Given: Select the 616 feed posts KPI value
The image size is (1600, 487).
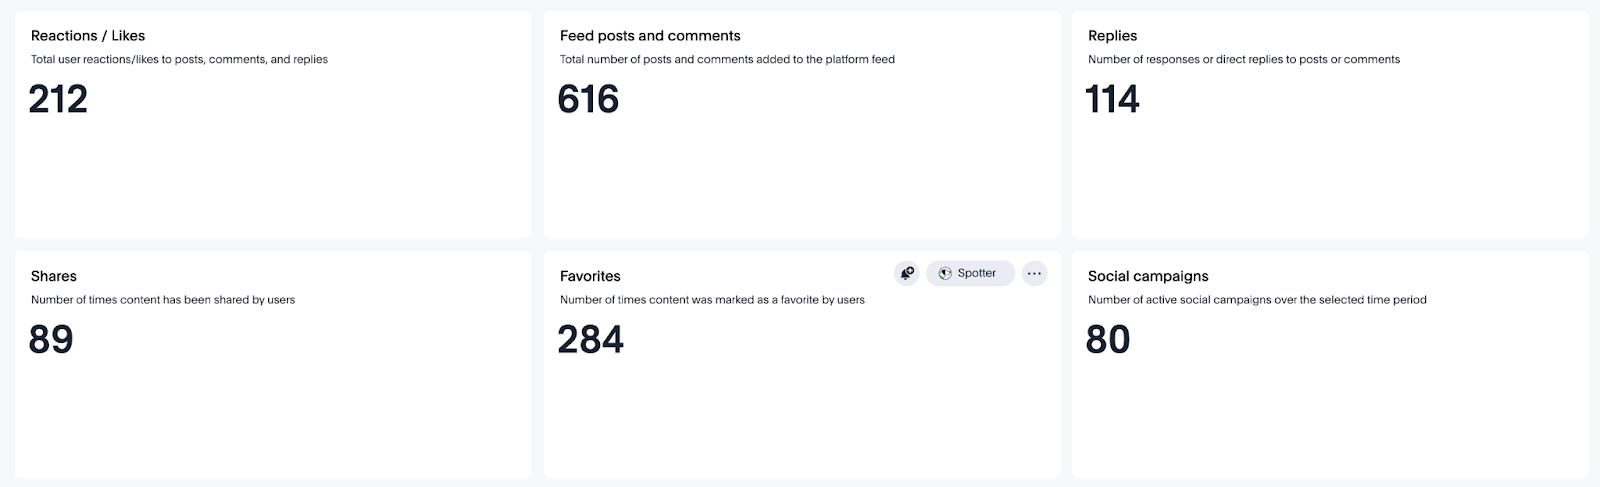Looking at the screenshot, I should pos(588,99).
